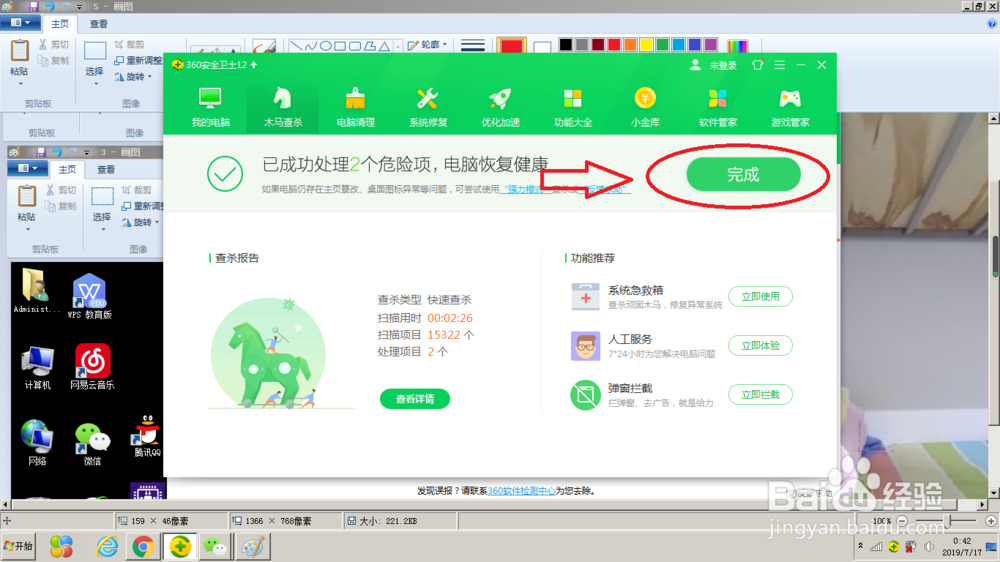Pick the yellow palette color
The width and height of the screenshot is (1000, 562).
[646, 45]
